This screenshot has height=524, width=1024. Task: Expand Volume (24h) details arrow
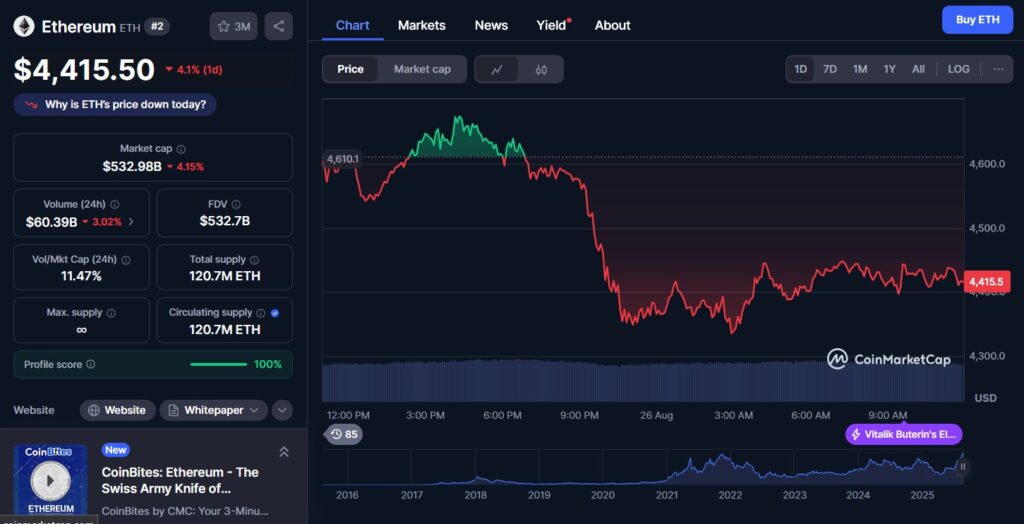(x=131, y=222)
